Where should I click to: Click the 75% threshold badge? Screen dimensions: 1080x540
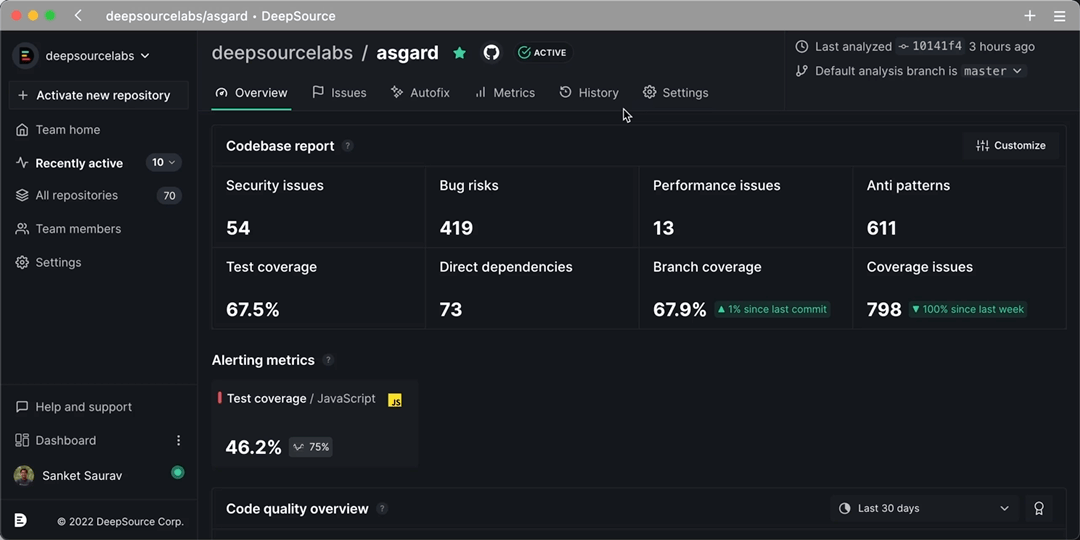click(x=311, y=447)
